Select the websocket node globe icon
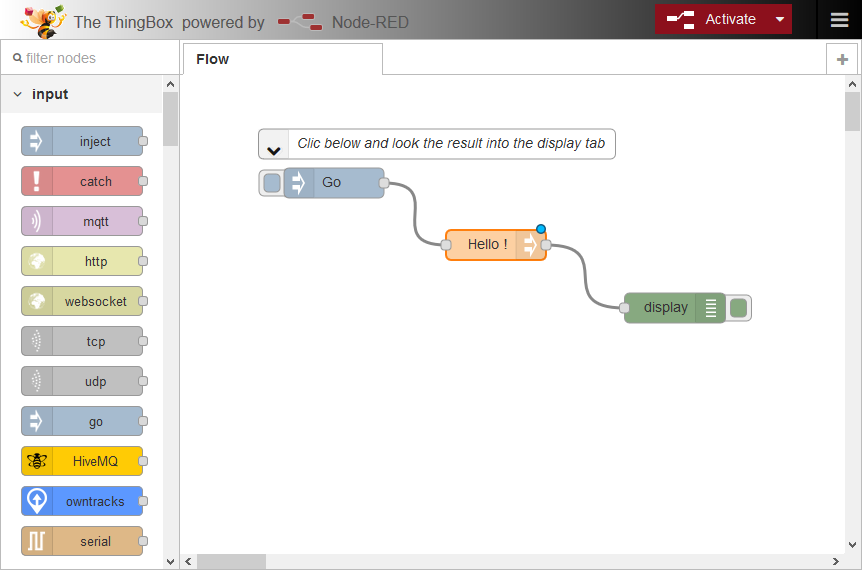 tap(37, 301)
